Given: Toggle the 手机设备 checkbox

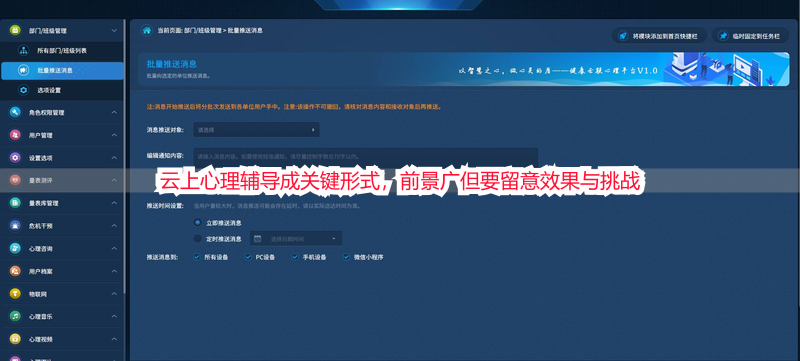Looking at the screenshot, I should [295, 257].
